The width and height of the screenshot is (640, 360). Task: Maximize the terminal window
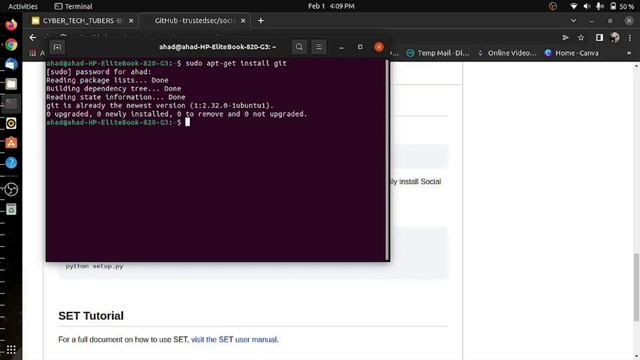point(360,47)
